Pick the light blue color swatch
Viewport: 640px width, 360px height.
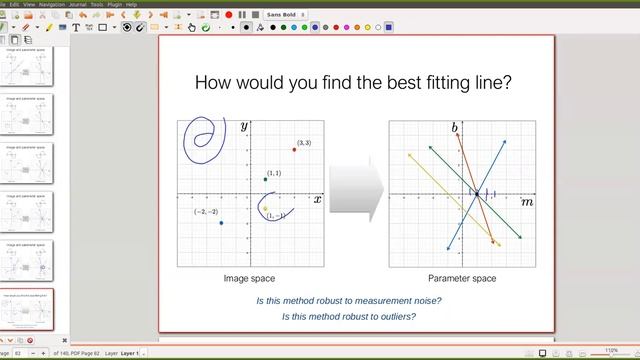click(x=294, y=28)
